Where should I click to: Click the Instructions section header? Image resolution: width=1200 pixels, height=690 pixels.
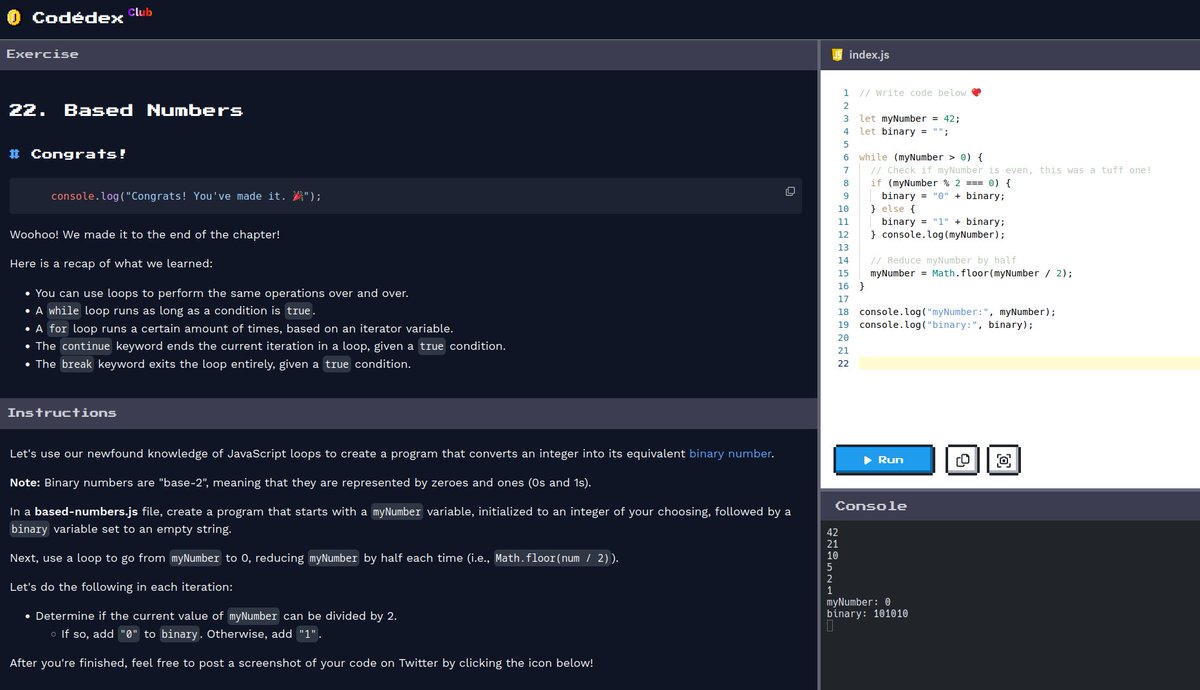pyautogui.click(x=62, y=412)
